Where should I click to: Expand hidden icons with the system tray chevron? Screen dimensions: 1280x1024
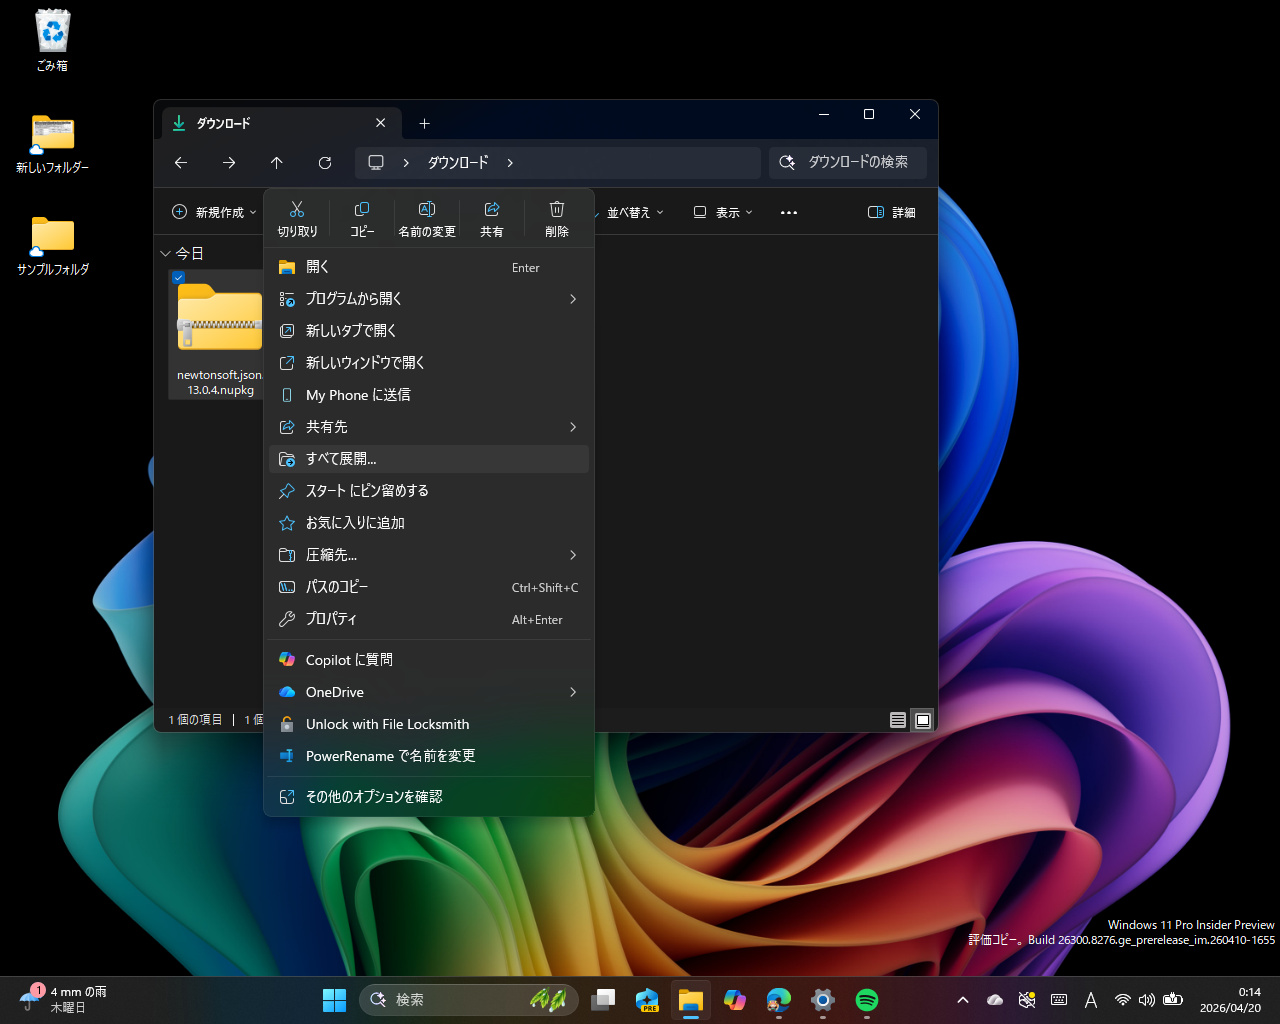[962, 1000]
